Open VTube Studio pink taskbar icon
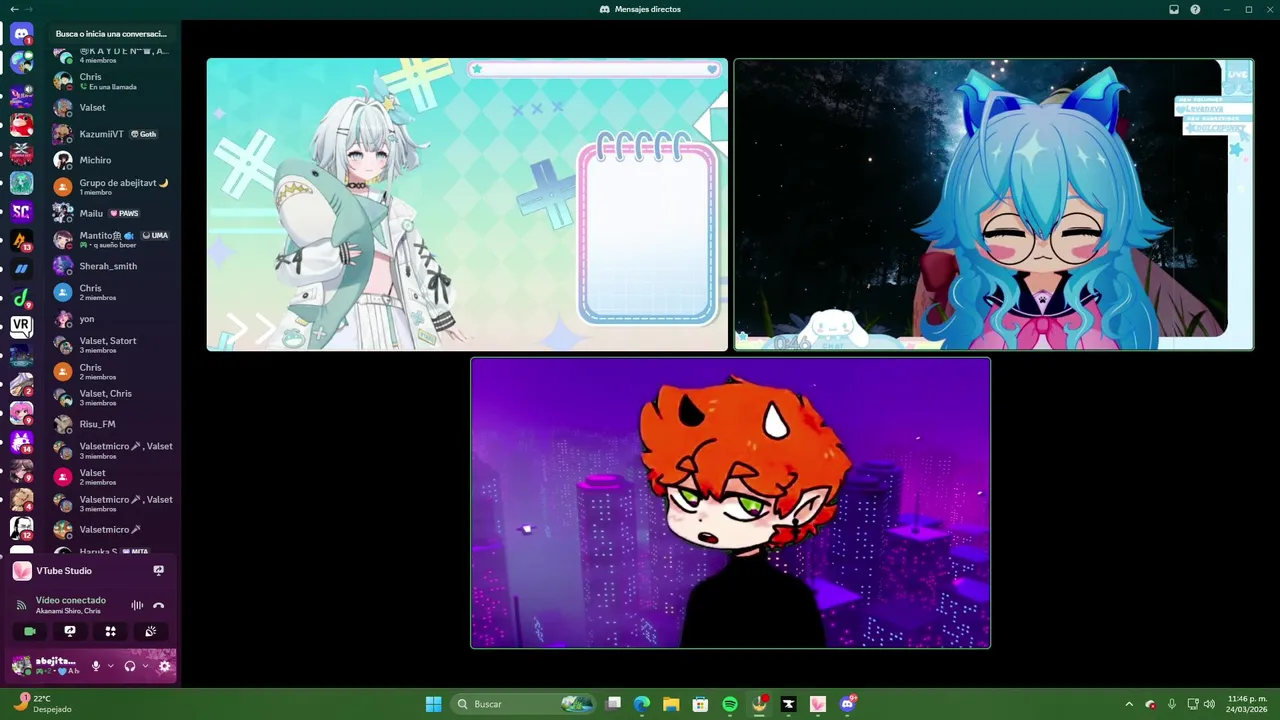Viewport: 1280px width, 720px height. 818,704
